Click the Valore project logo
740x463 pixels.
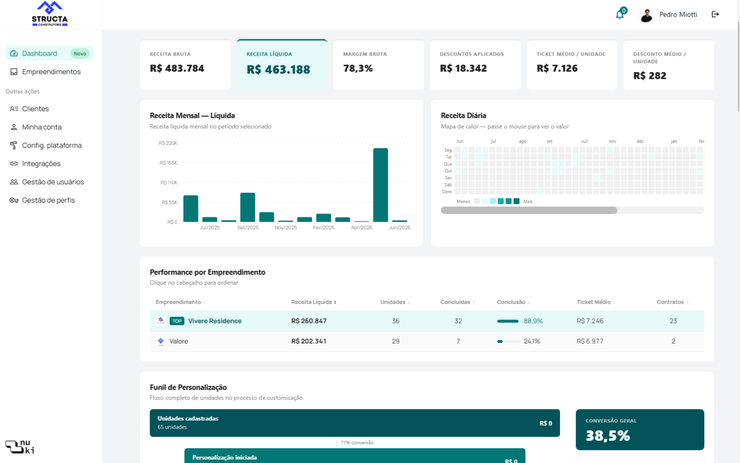click(x=160, y=341)
